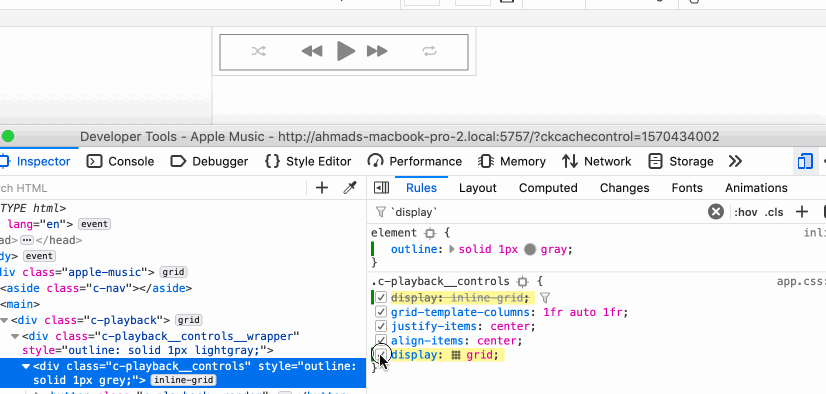Add a new node with the plus icon
826x394 pixels.
click(321, 188)
